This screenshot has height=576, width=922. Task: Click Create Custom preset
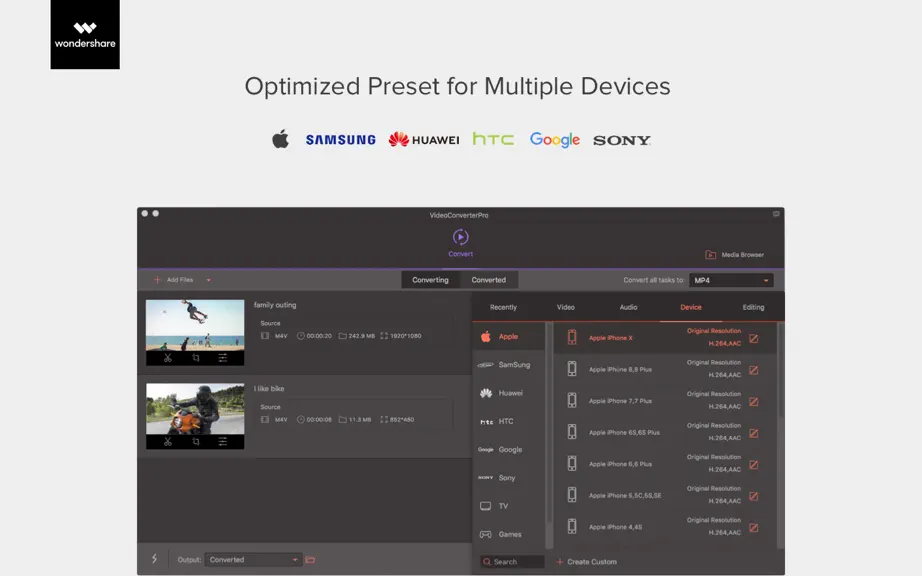(x=587, y=562)
